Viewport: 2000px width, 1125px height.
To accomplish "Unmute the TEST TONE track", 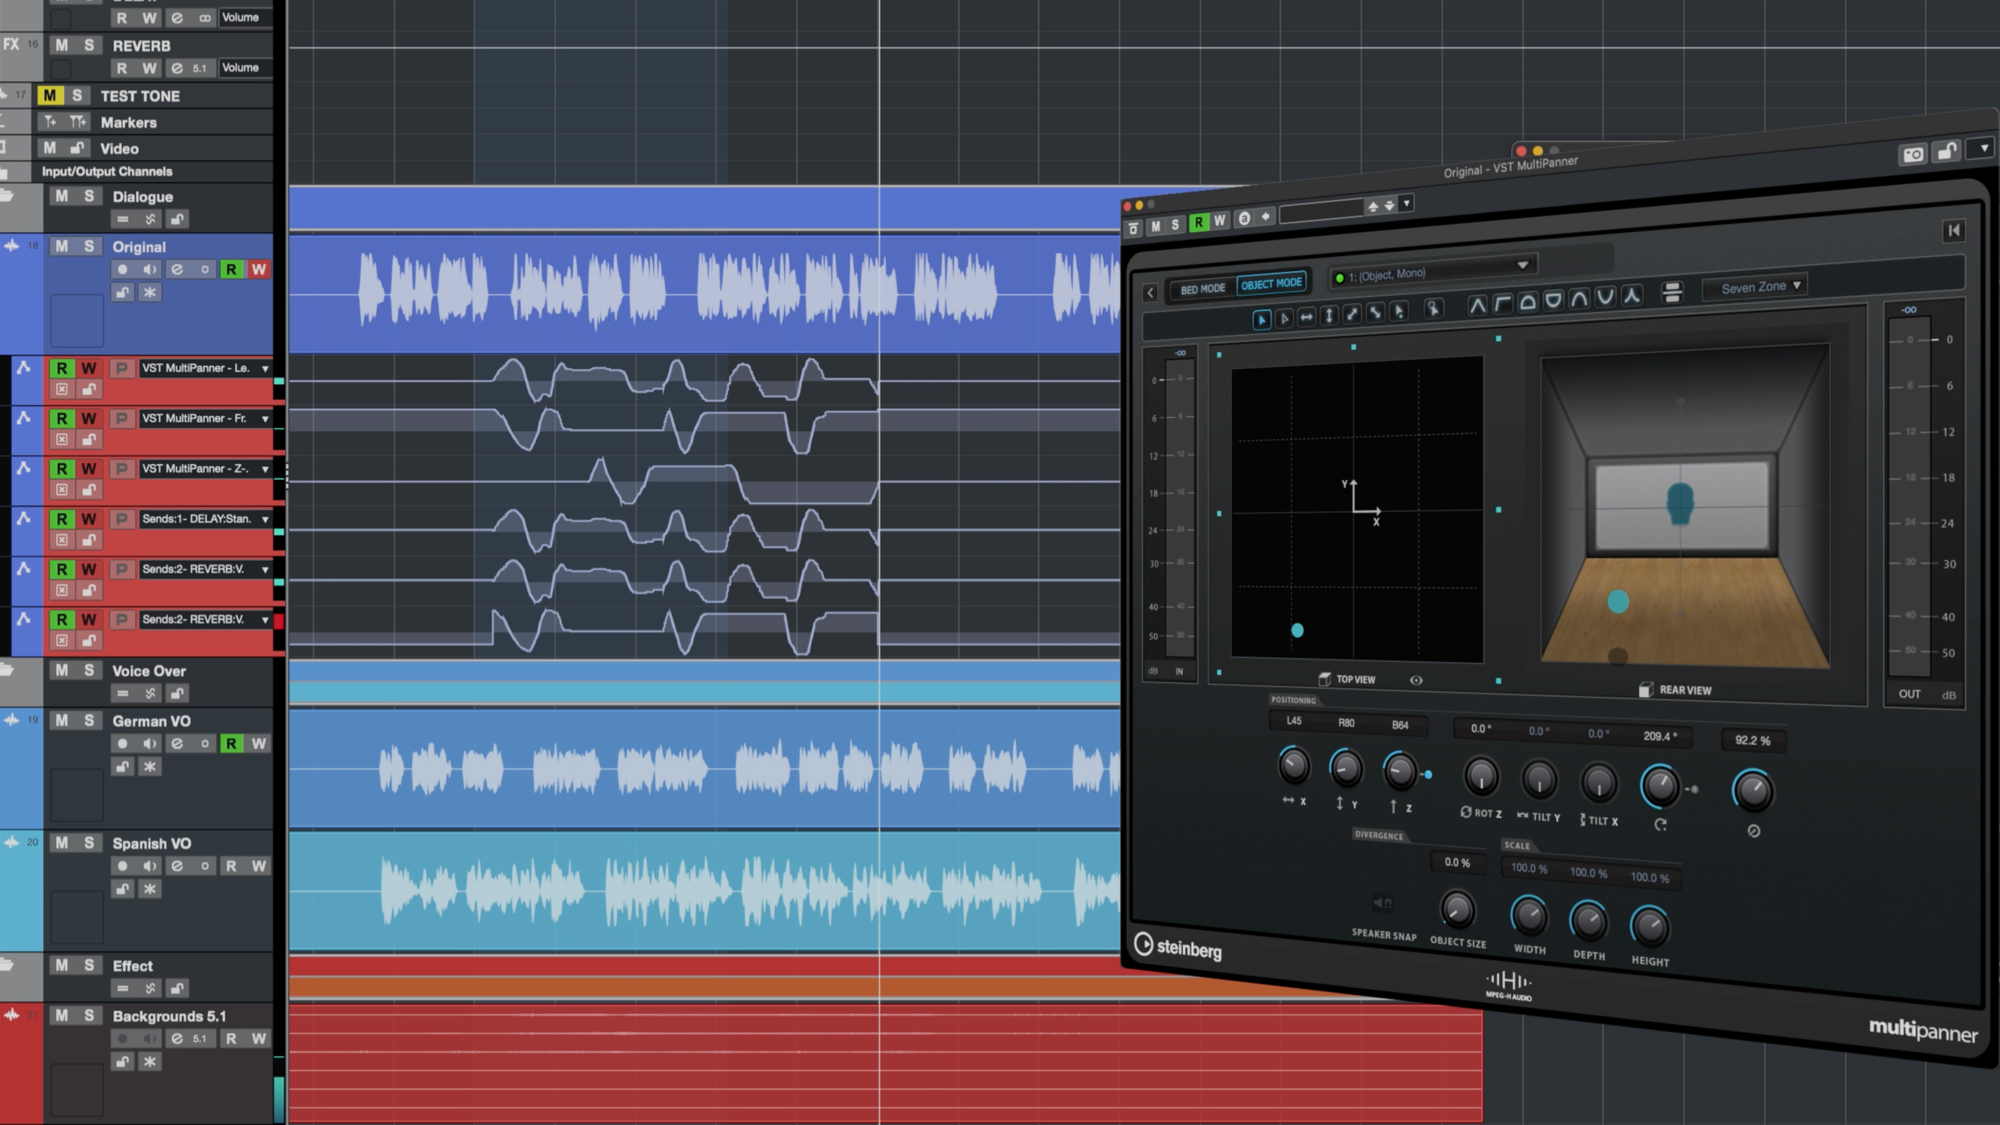I will click(48, 96).
